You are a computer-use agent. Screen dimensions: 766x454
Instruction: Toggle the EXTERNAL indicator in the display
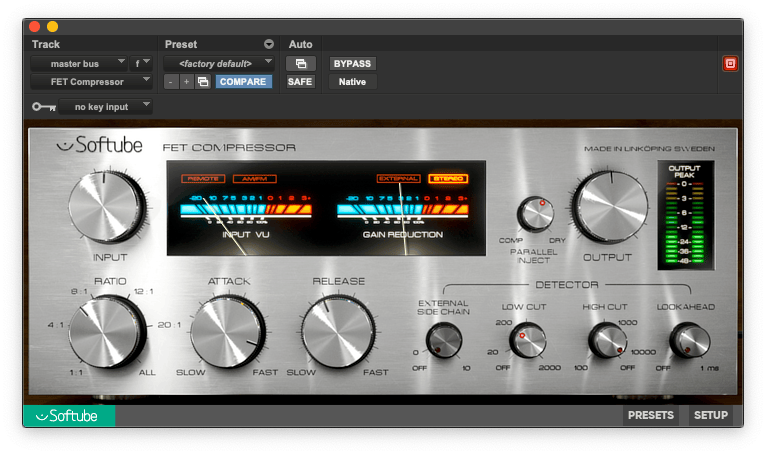399,179
